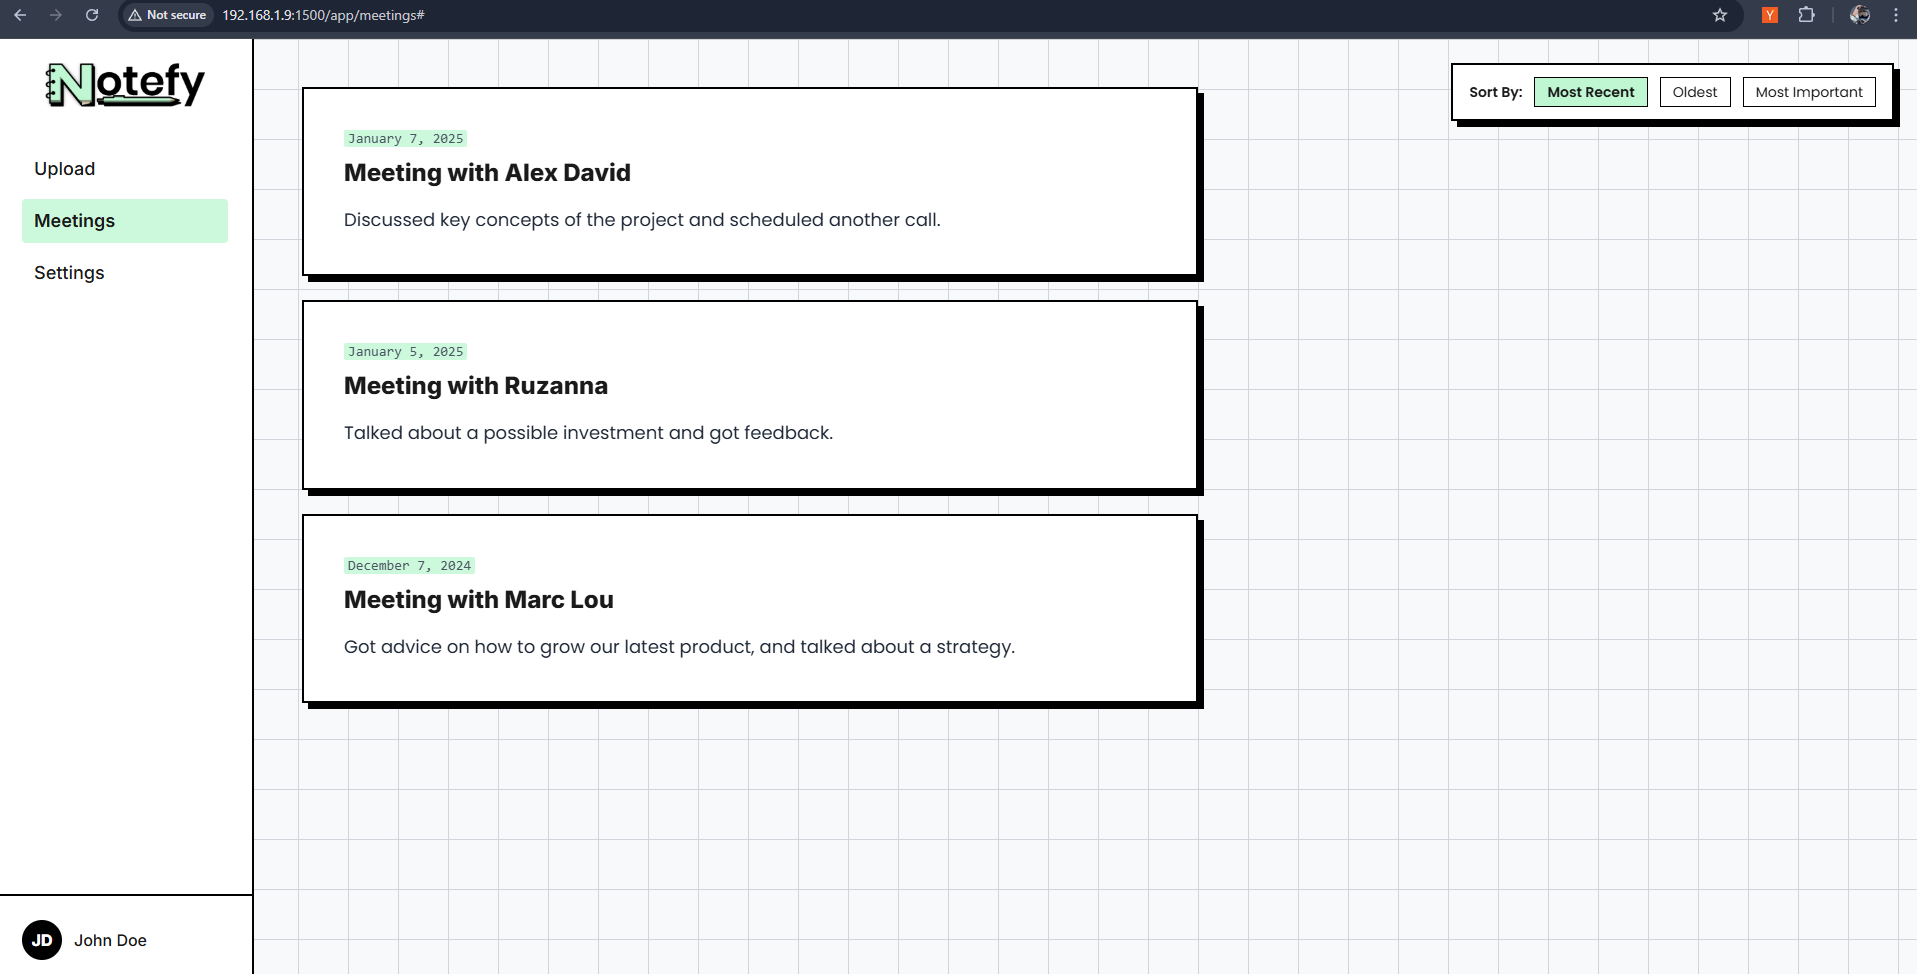
Task: Bookmark this page with star icon
Action: pyautogui.click(x=1720, y=15)
